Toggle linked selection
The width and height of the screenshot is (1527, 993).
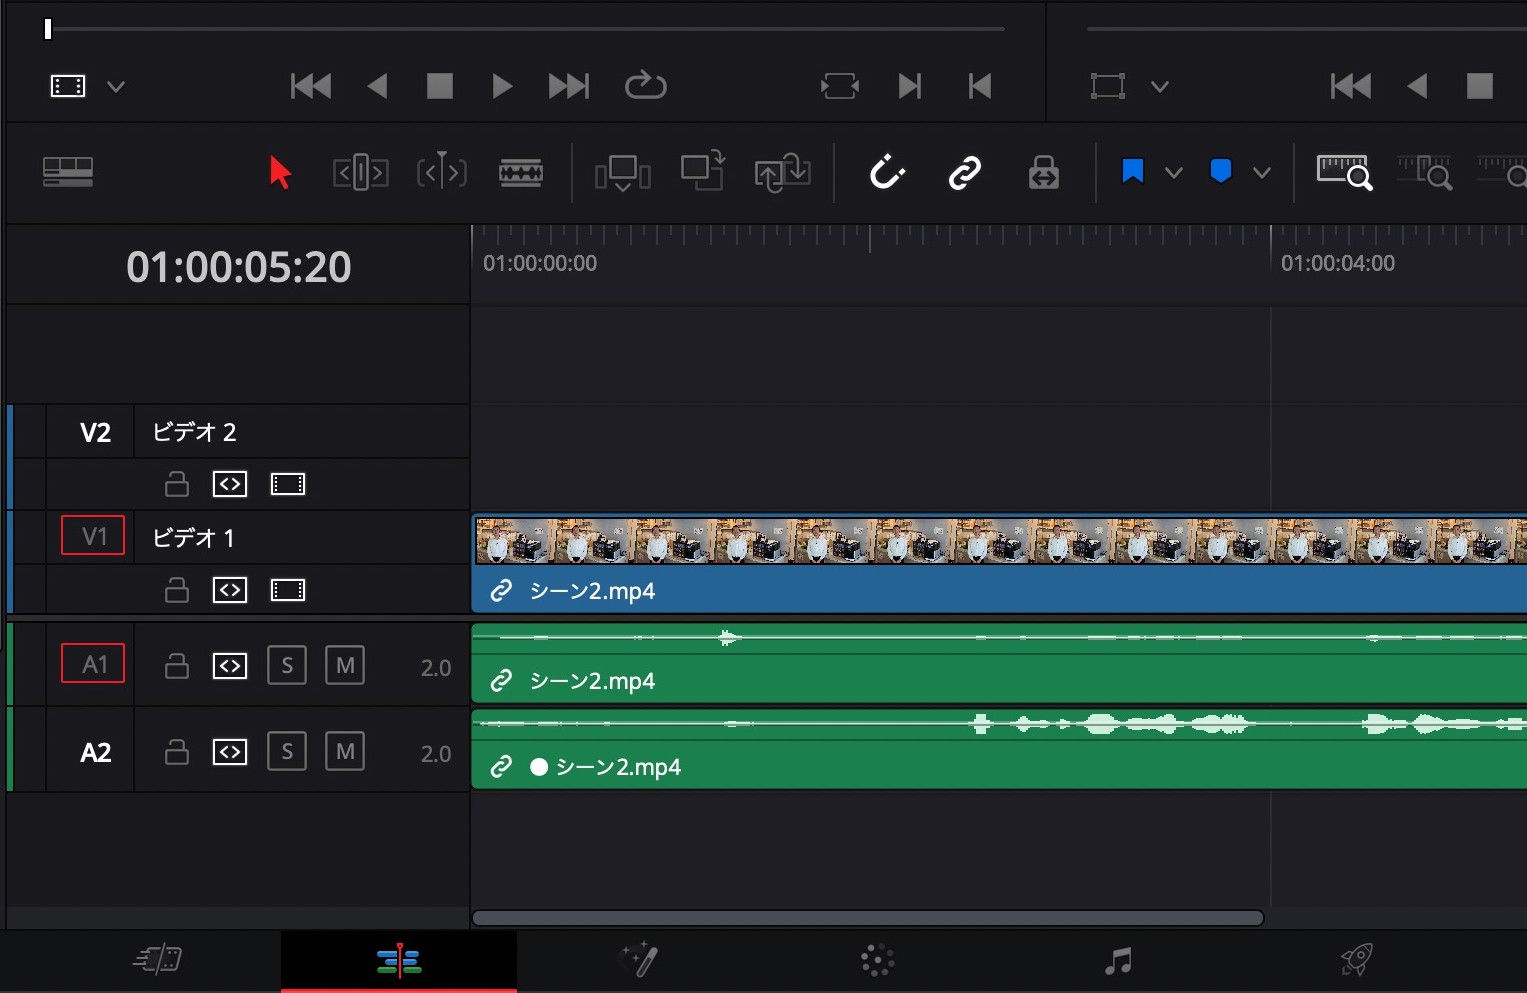pos(963,172)
